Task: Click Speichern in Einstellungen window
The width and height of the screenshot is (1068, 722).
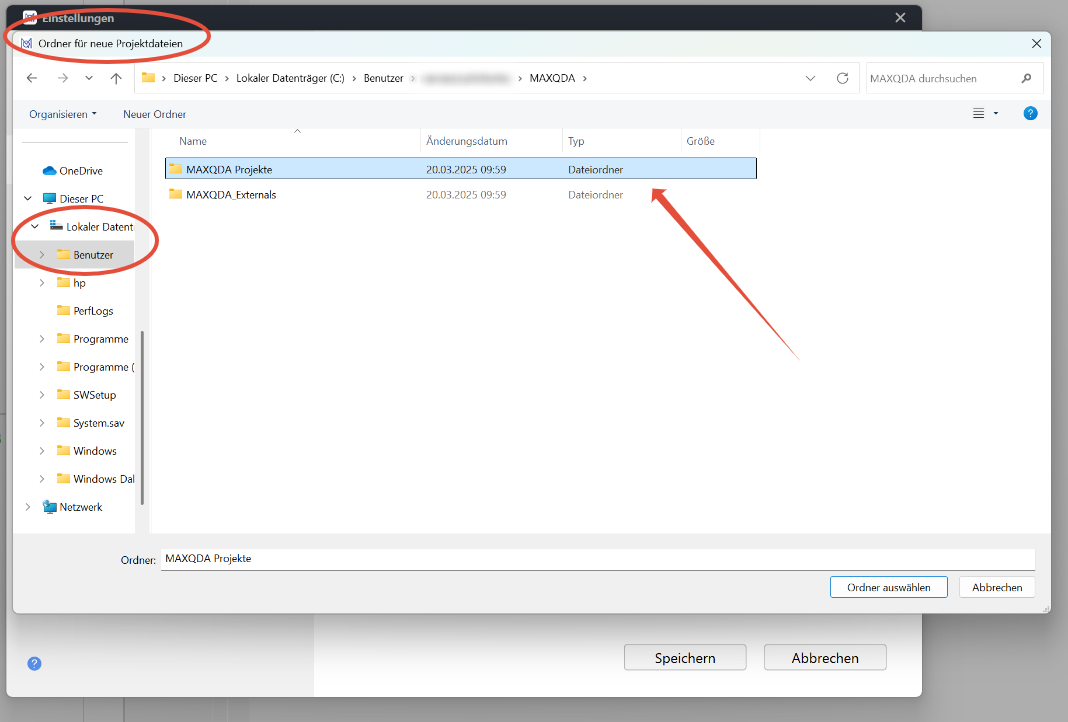Action: coord(685,658)
